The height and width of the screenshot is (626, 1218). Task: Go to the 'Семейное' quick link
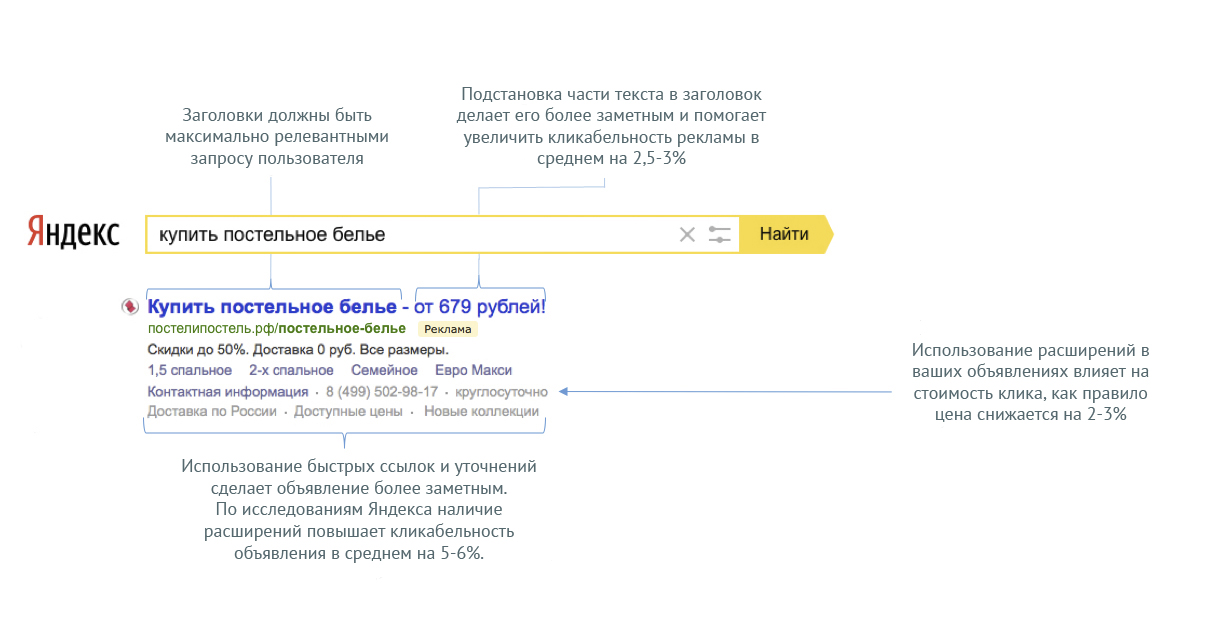(x=385, y=371)
